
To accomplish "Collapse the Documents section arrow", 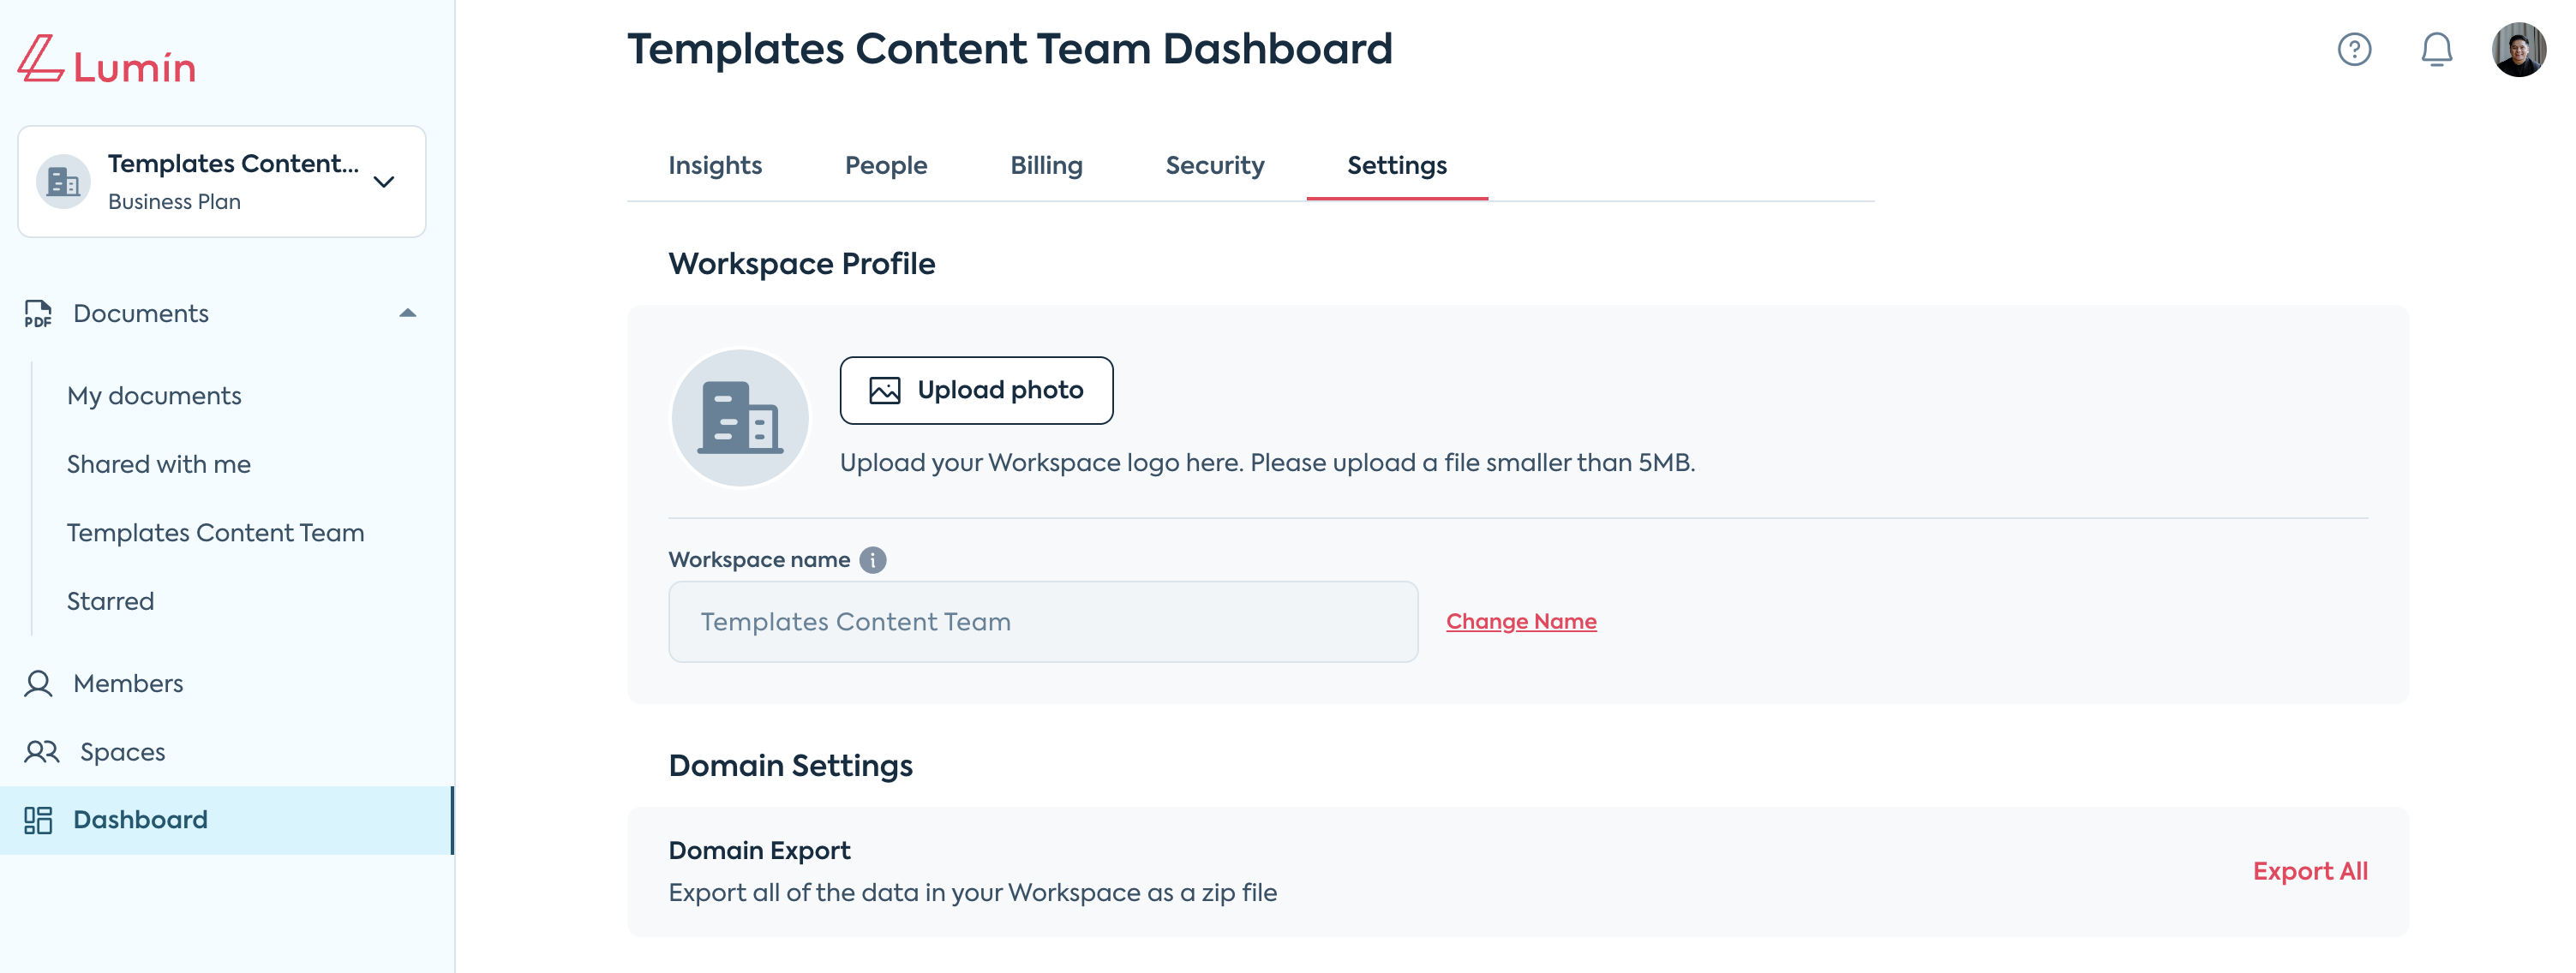I will point(407,314).
